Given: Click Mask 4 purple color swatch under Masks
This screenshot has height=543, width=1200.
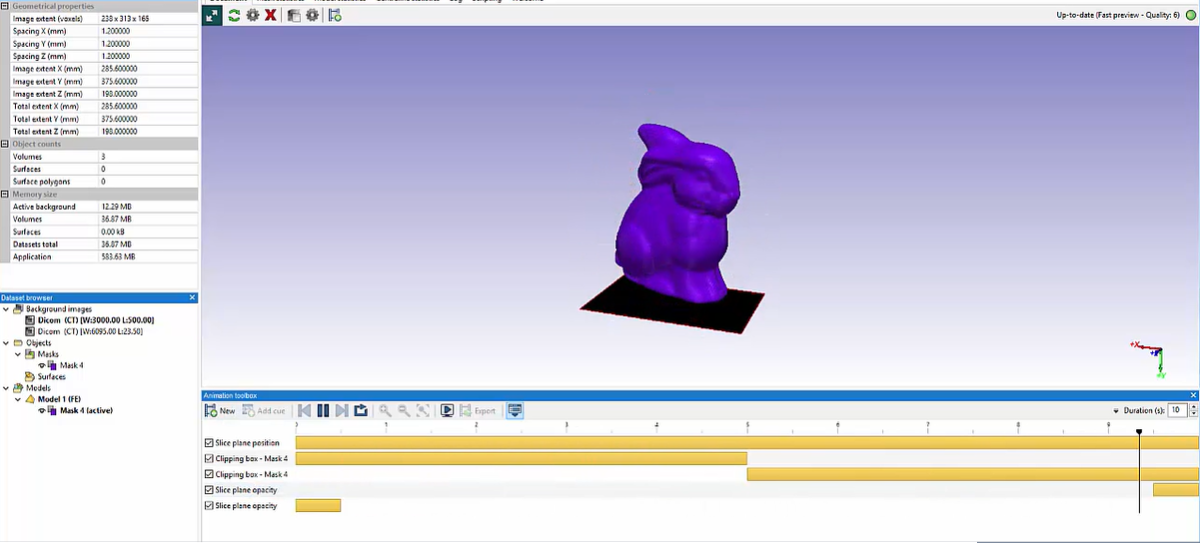Looking at the screenshot, I should pyautogui.click(x=52, y=366).
